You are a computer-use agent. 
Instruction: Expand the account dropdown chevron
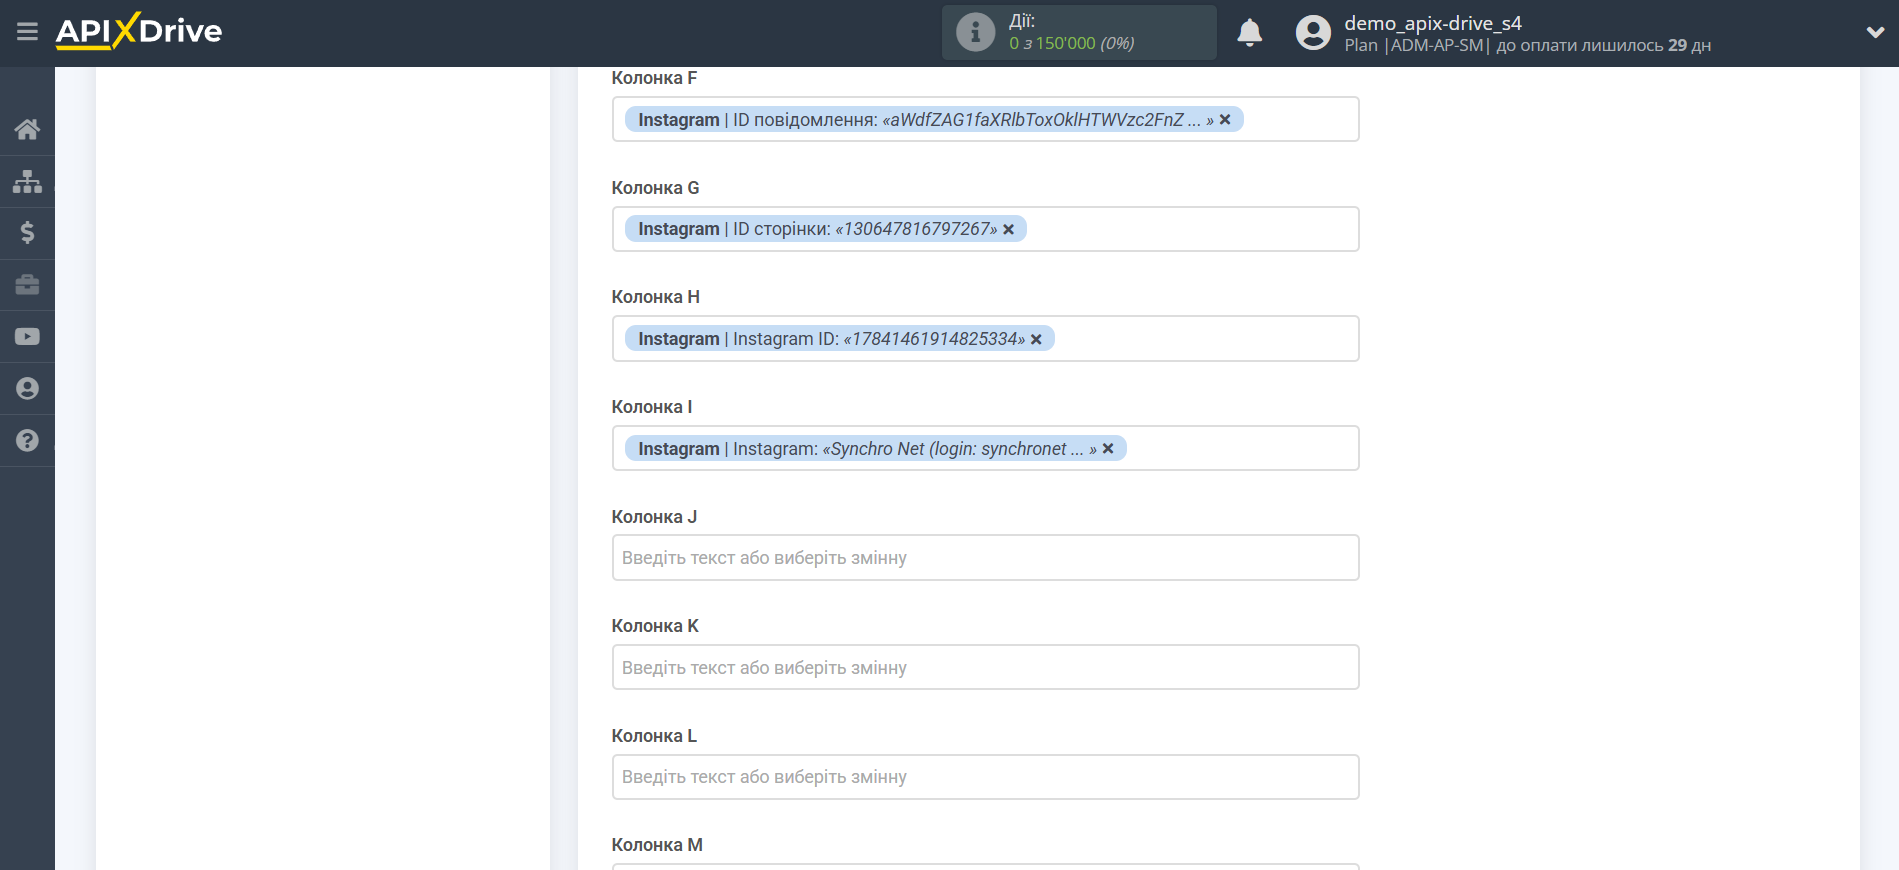[1875, 32]
